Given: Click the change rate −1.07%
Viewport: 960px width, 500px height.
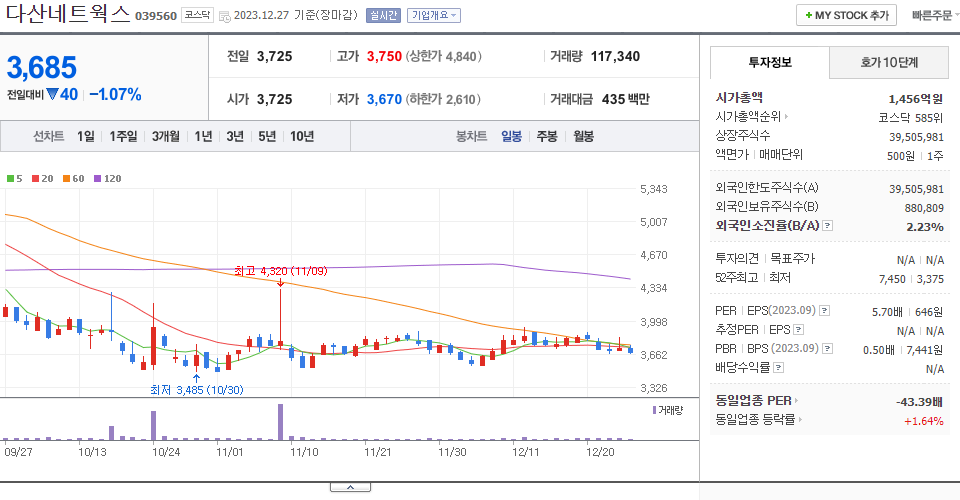Looking at the screenshot, I should point(116,95).
